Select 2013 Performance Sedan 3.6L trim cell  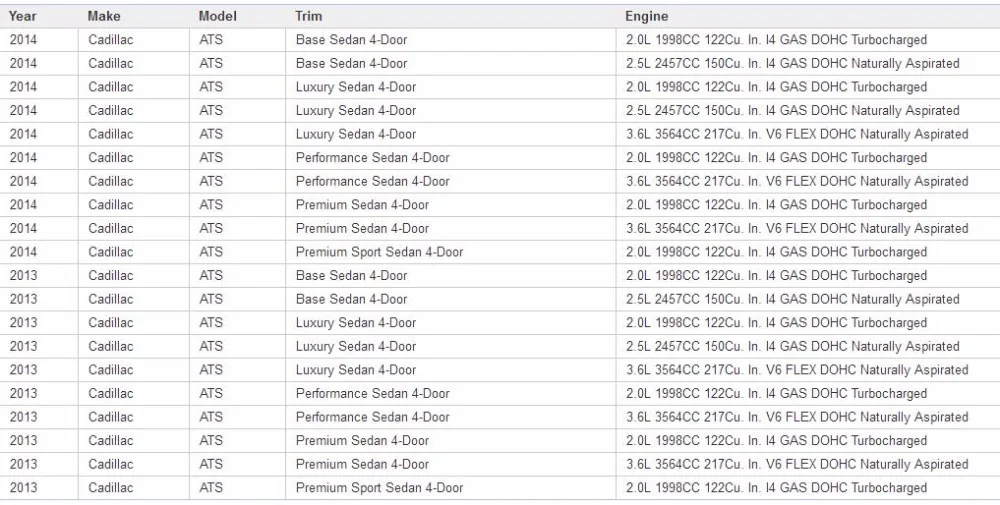tap(451, 418)
